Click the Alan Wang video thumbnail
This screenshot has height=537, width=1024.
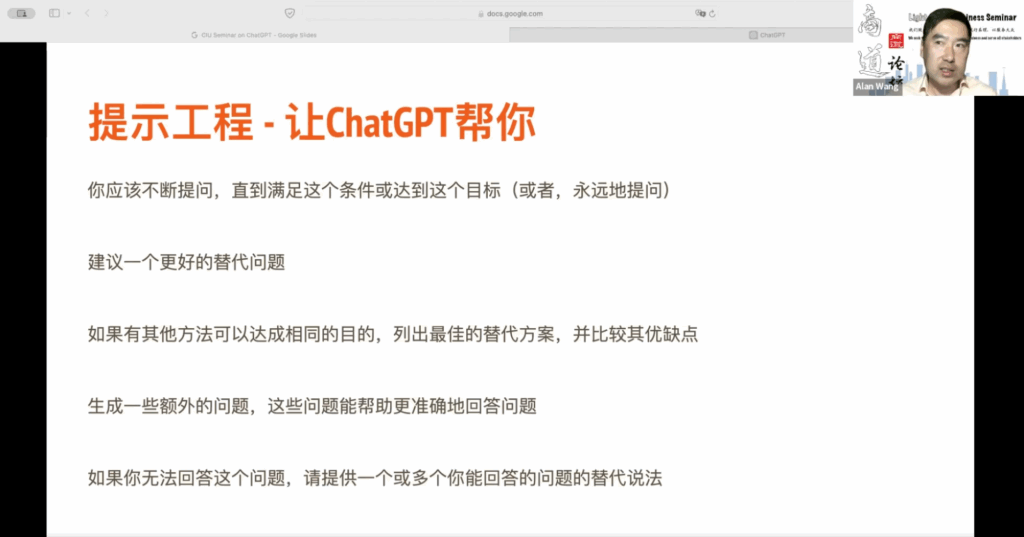pyautogui.click(x=938, y=48)
